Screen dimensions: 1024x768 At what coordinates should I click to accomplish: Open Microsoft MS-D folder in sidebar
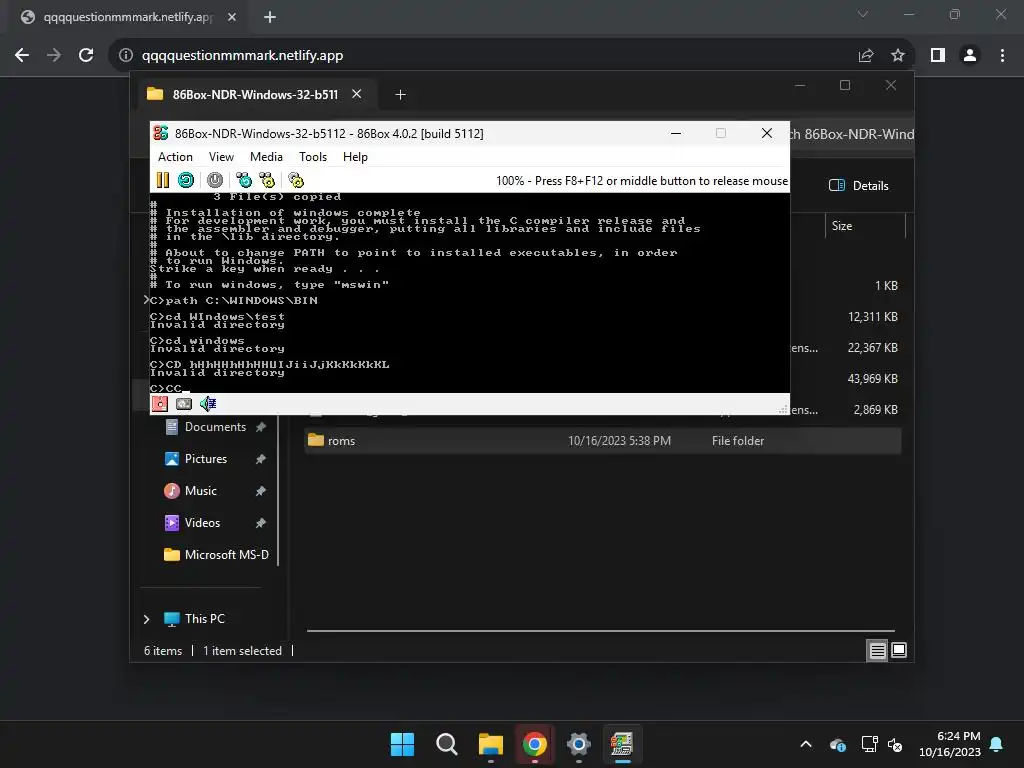click(x=217, y=555)
